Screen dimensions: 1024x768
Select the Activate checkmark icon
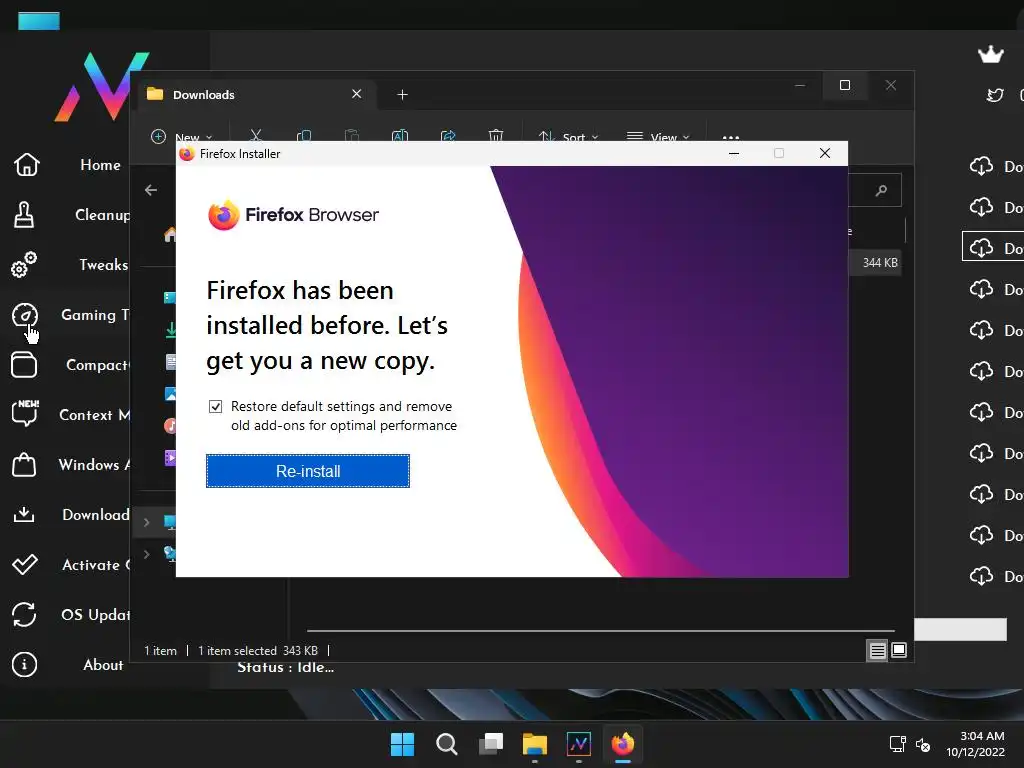coord(25,564)
